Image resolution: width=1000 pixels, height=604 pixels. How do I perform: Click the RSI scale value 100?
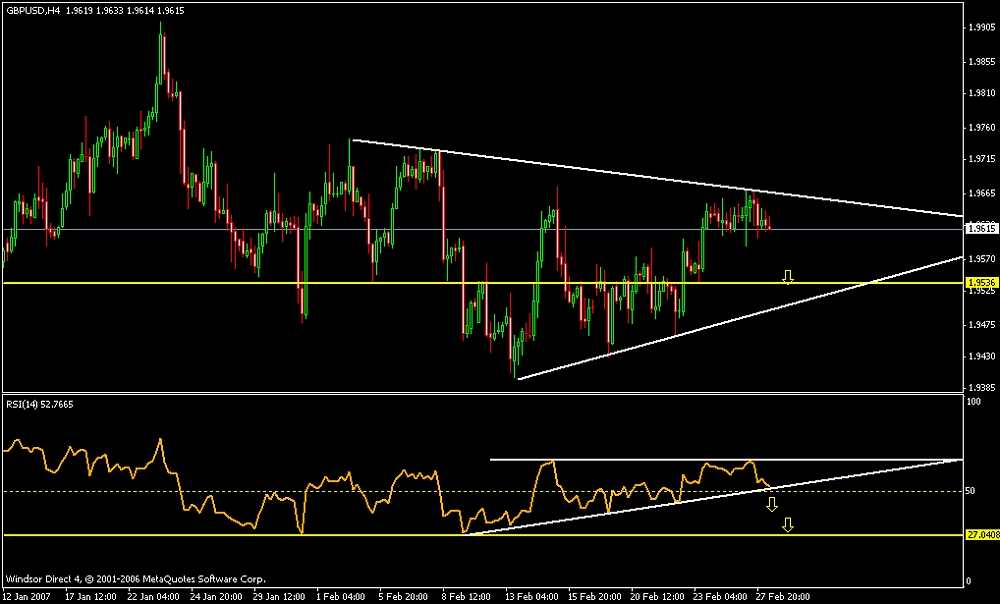pos(974,402)
